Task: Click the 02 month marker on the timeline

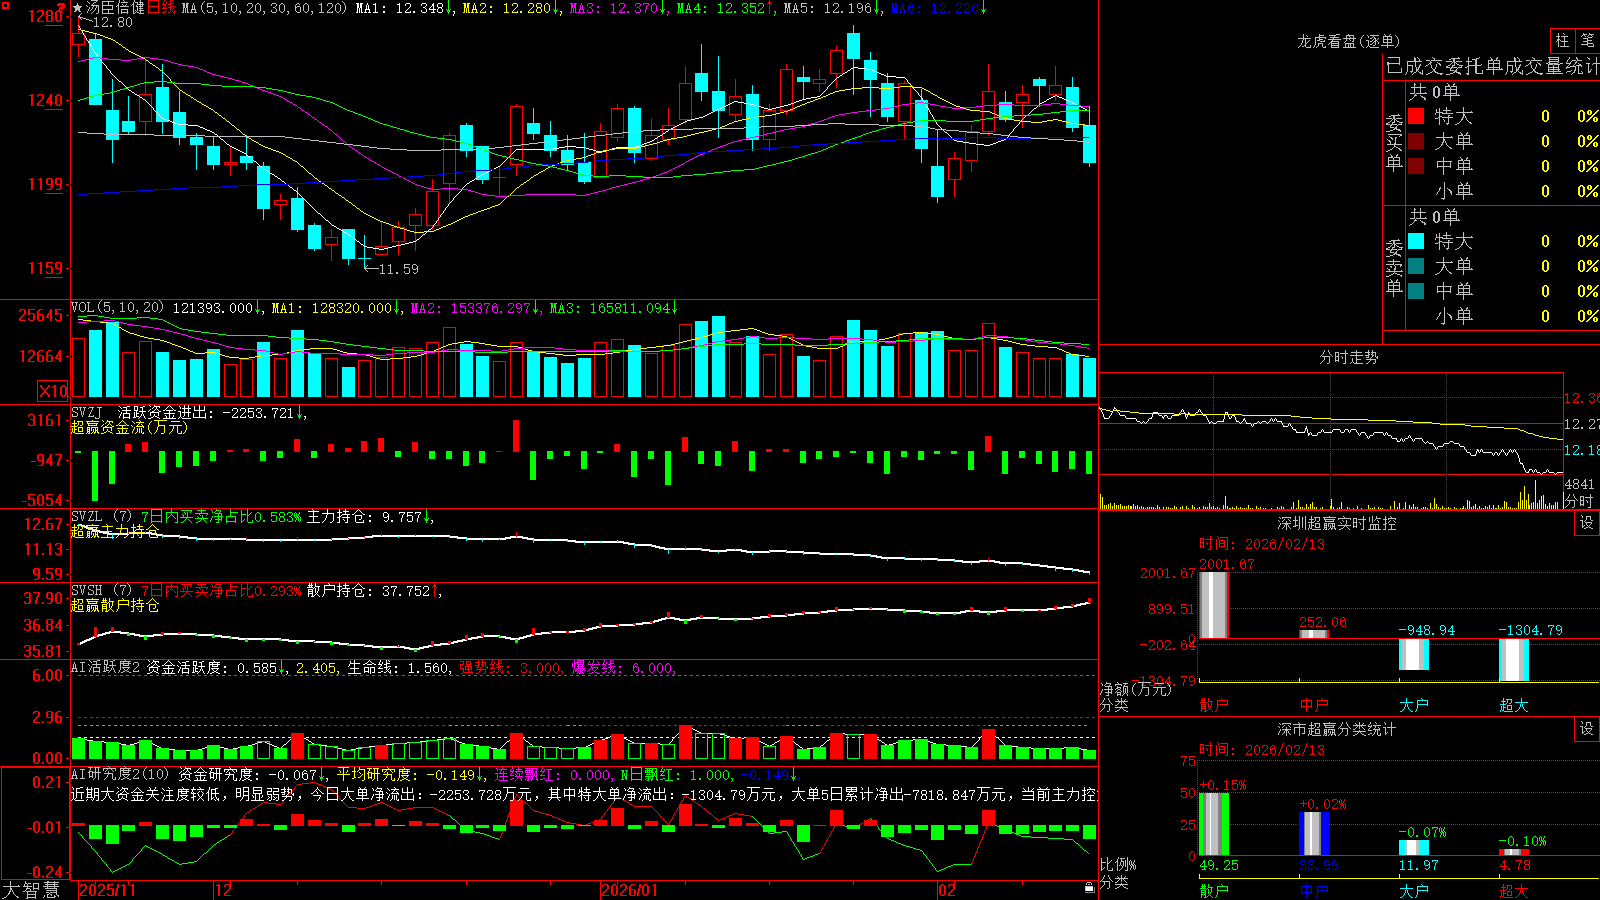Action: pyautogui.click(x=947, y=890)
